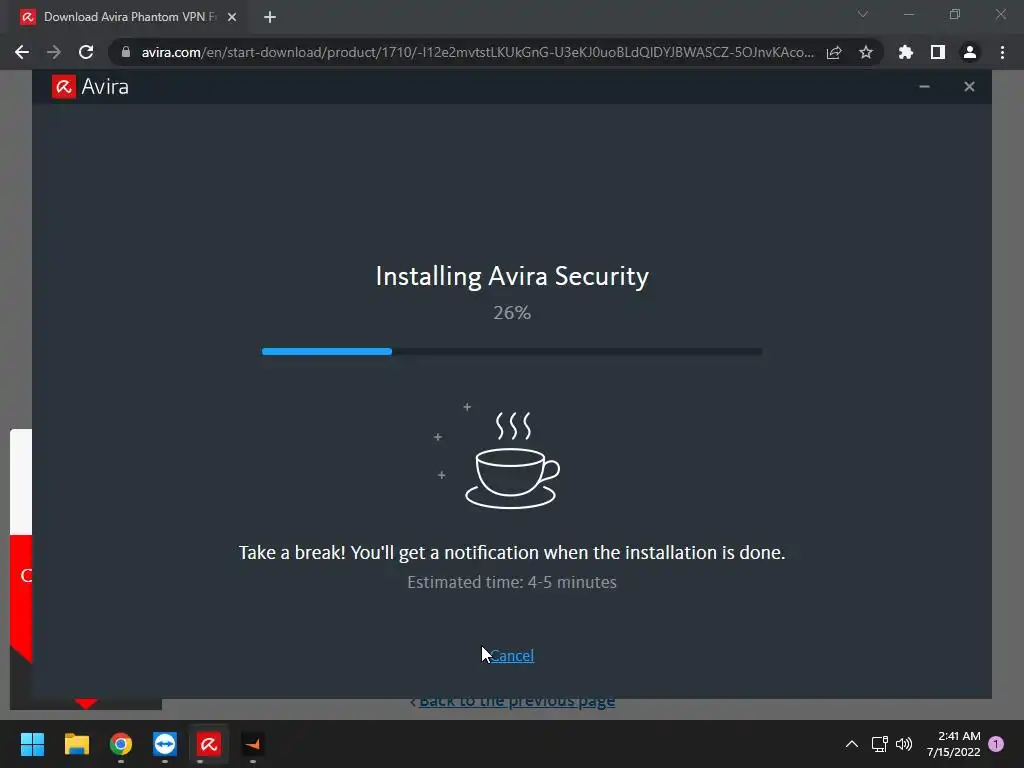Toggle Chrome side panel
The height and width of the screenshot is (768, 1024).
[938, 52]
